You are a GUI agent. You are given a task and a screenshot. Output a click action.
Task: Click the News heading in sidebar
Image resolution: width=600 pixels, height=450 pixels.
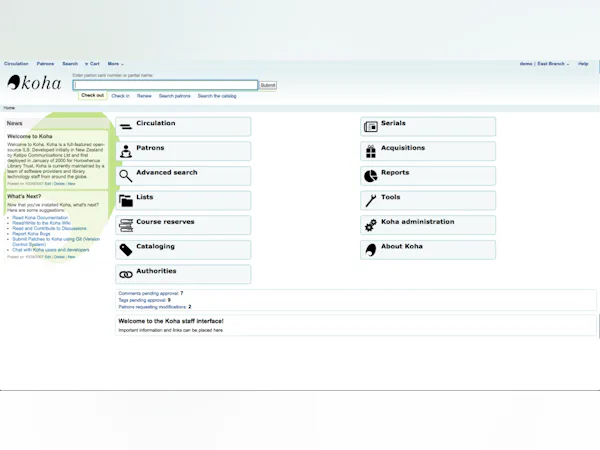pyautogui.click(x=15, y=123)
